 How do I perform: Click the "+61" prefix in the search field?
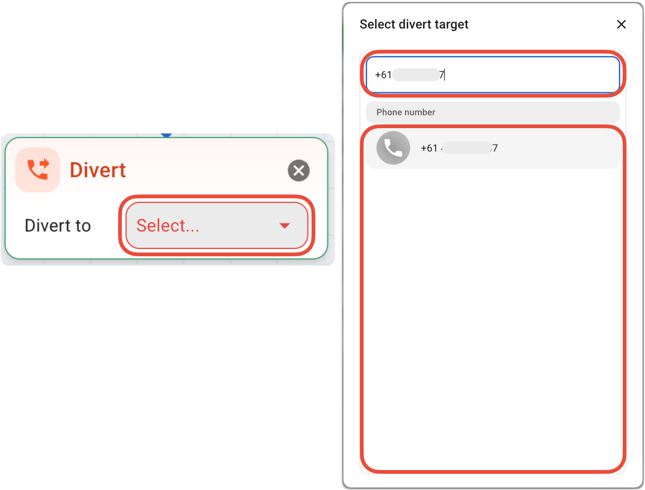(383, 75)
